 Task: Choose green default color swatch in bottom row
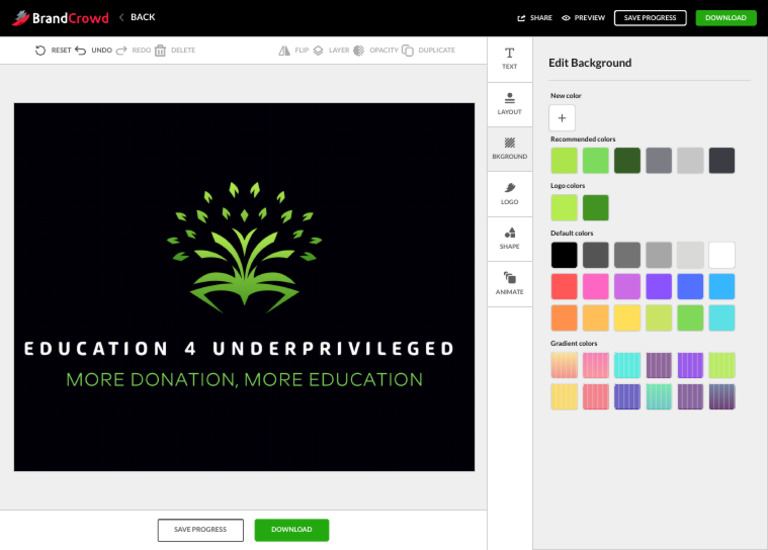pyautogui.click(x=690, y=318)
